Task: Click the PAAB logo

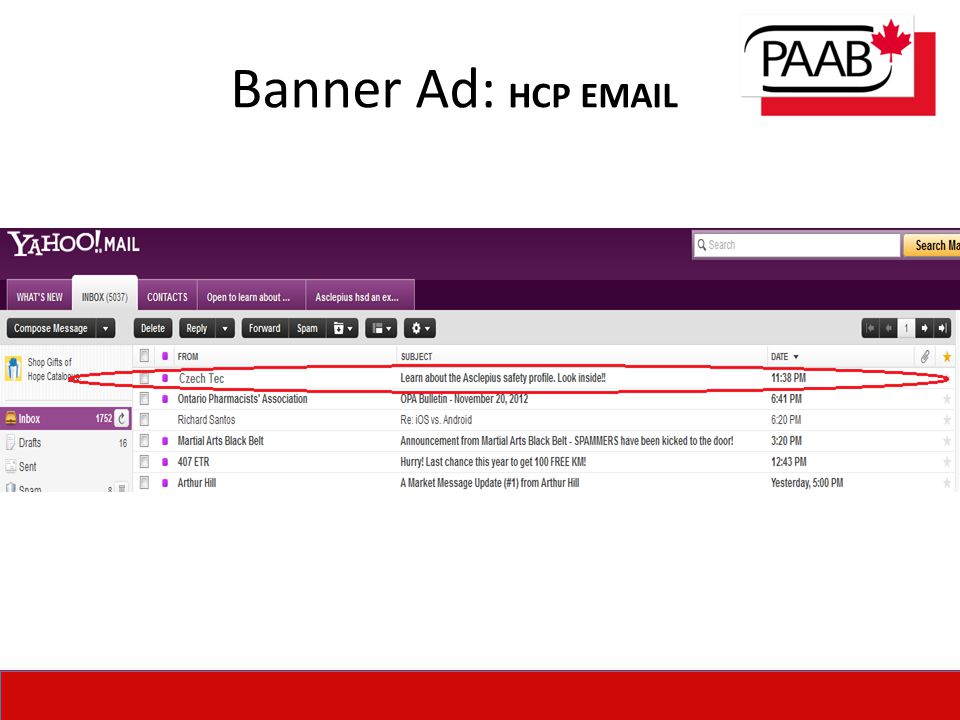Action: pyautogui.click(x=838, y=64)
